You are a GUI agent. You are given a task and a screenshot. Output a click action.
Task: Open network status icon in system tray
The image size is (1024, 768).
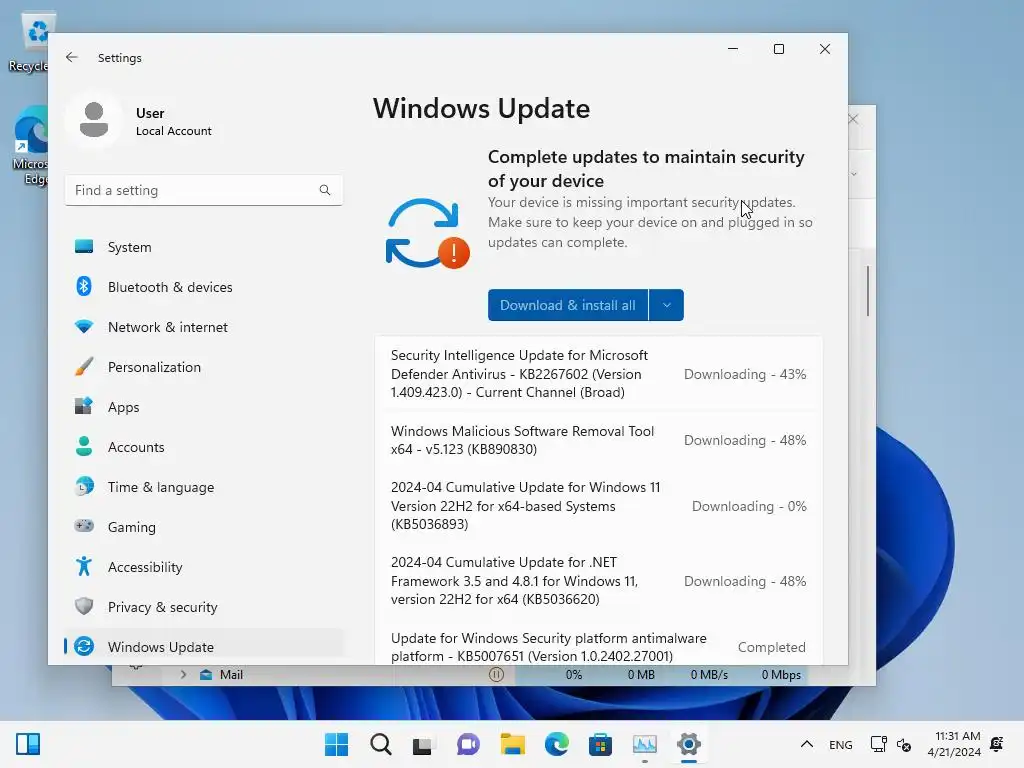pyautogui.click(x=878, y=744)
